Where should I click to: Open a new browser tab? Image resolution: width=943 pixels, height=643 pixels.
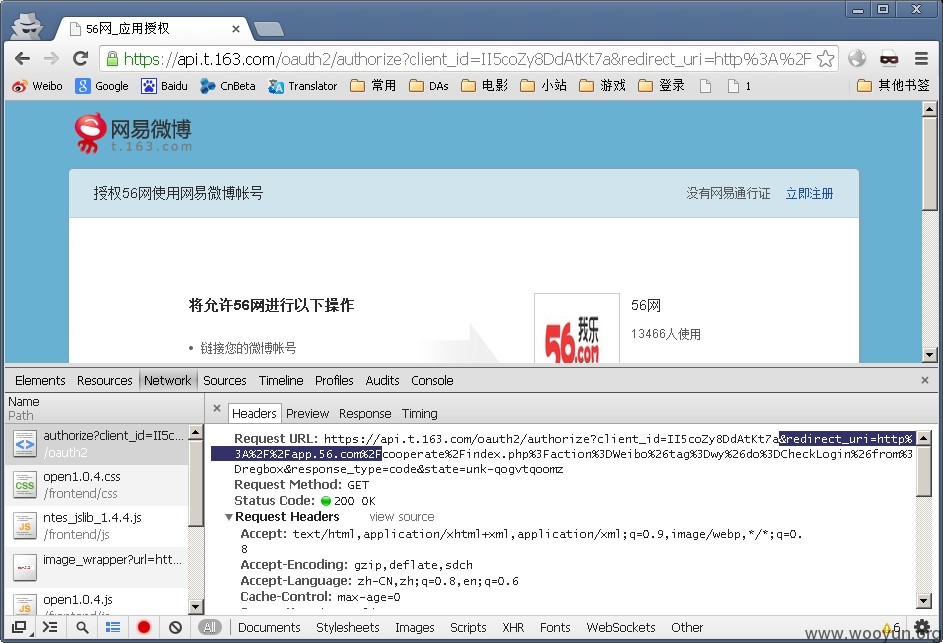click(x=268, y=28)
